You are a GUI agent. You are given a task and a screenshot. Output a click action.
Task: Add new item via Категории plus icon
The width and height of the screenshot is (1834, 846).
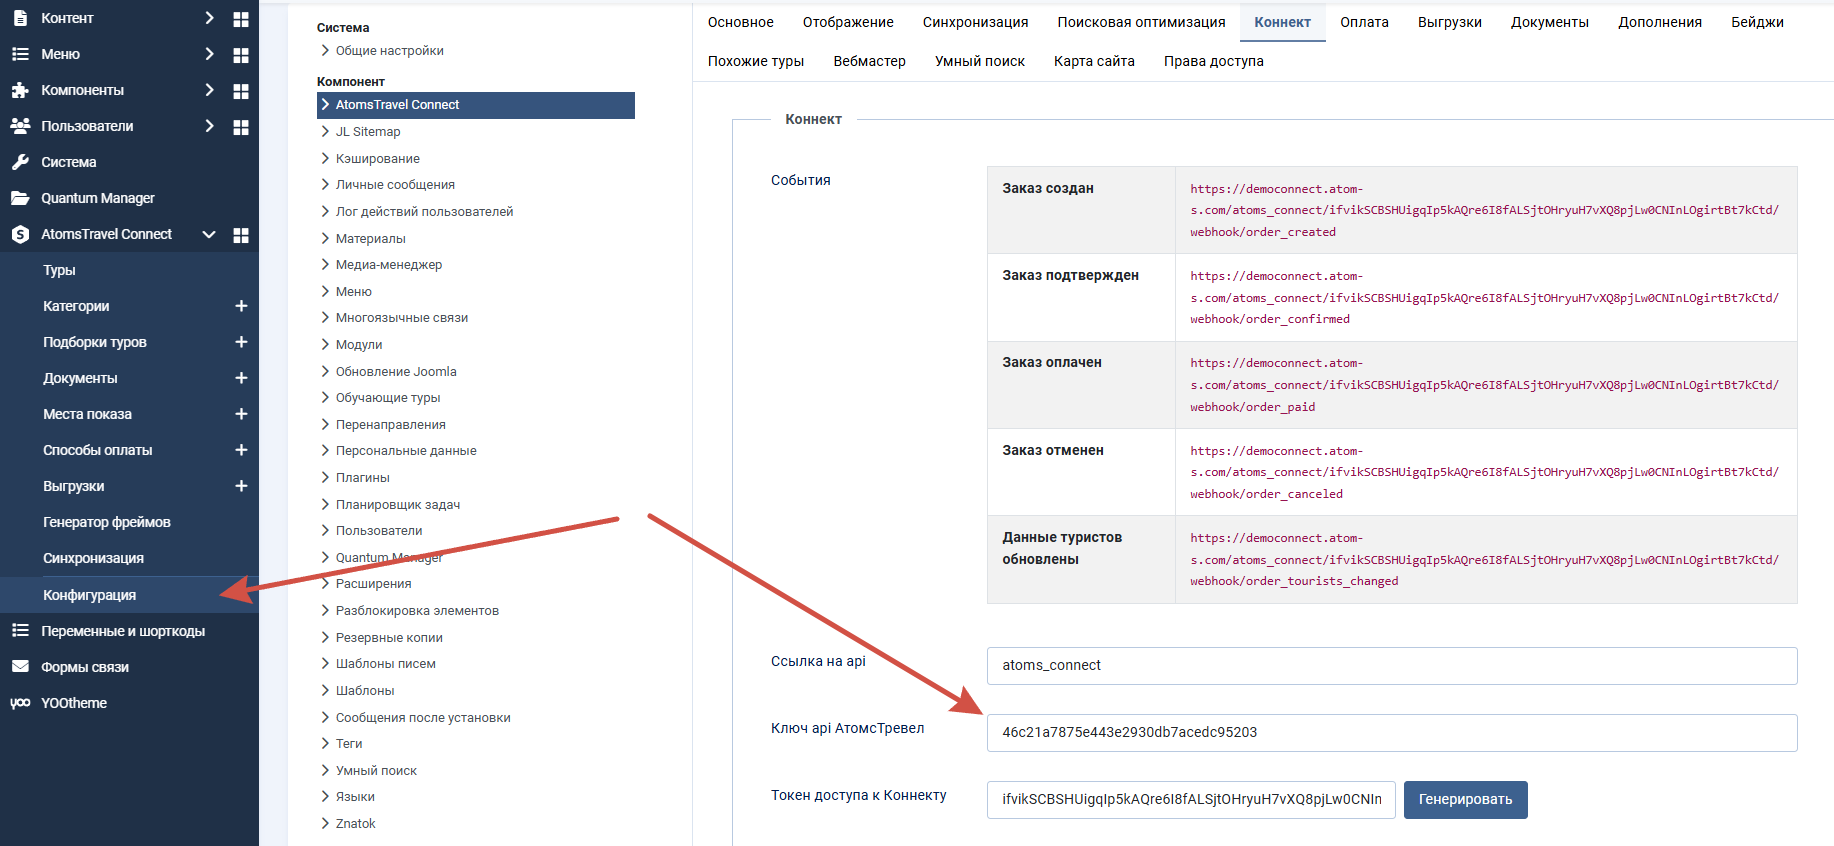[241, 306]
